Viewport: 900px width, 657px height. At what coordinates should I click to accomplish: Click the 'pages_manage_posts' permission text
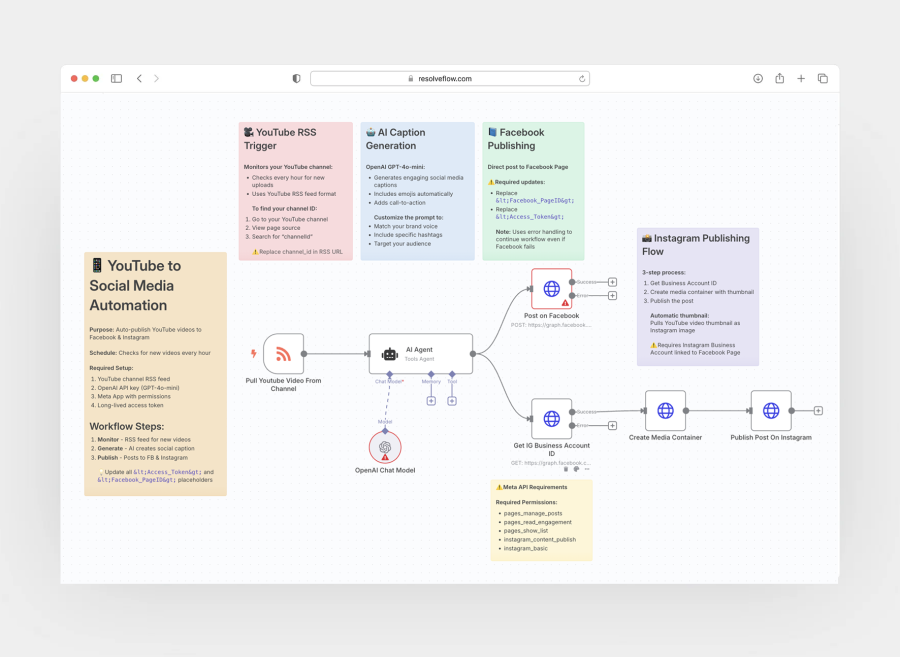[x=533, y=514]
